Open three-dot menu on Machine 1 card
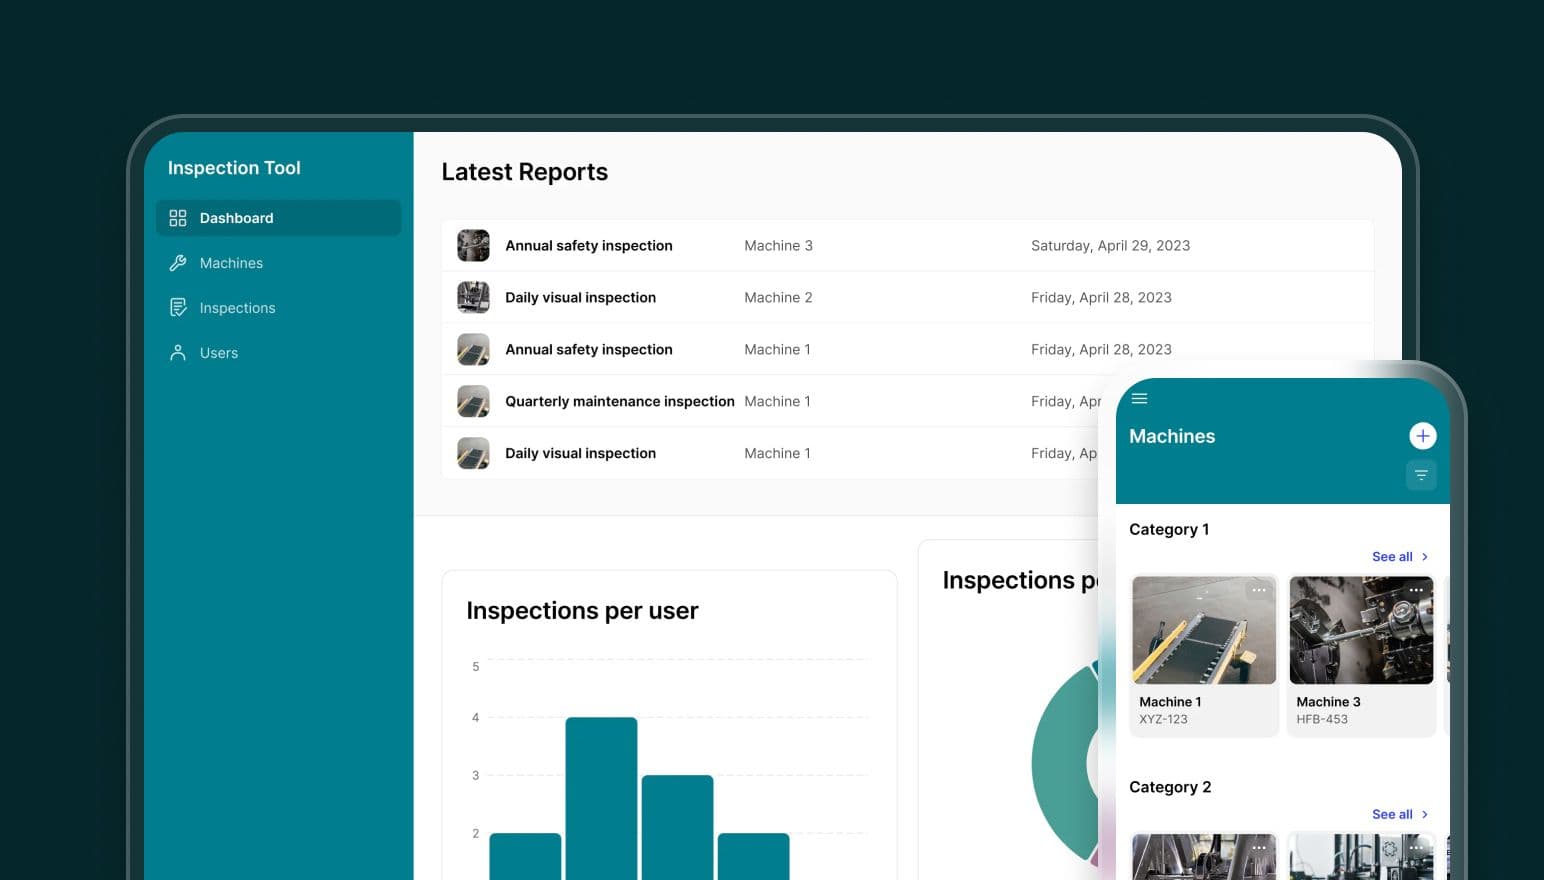 (x=1259, y=591)
